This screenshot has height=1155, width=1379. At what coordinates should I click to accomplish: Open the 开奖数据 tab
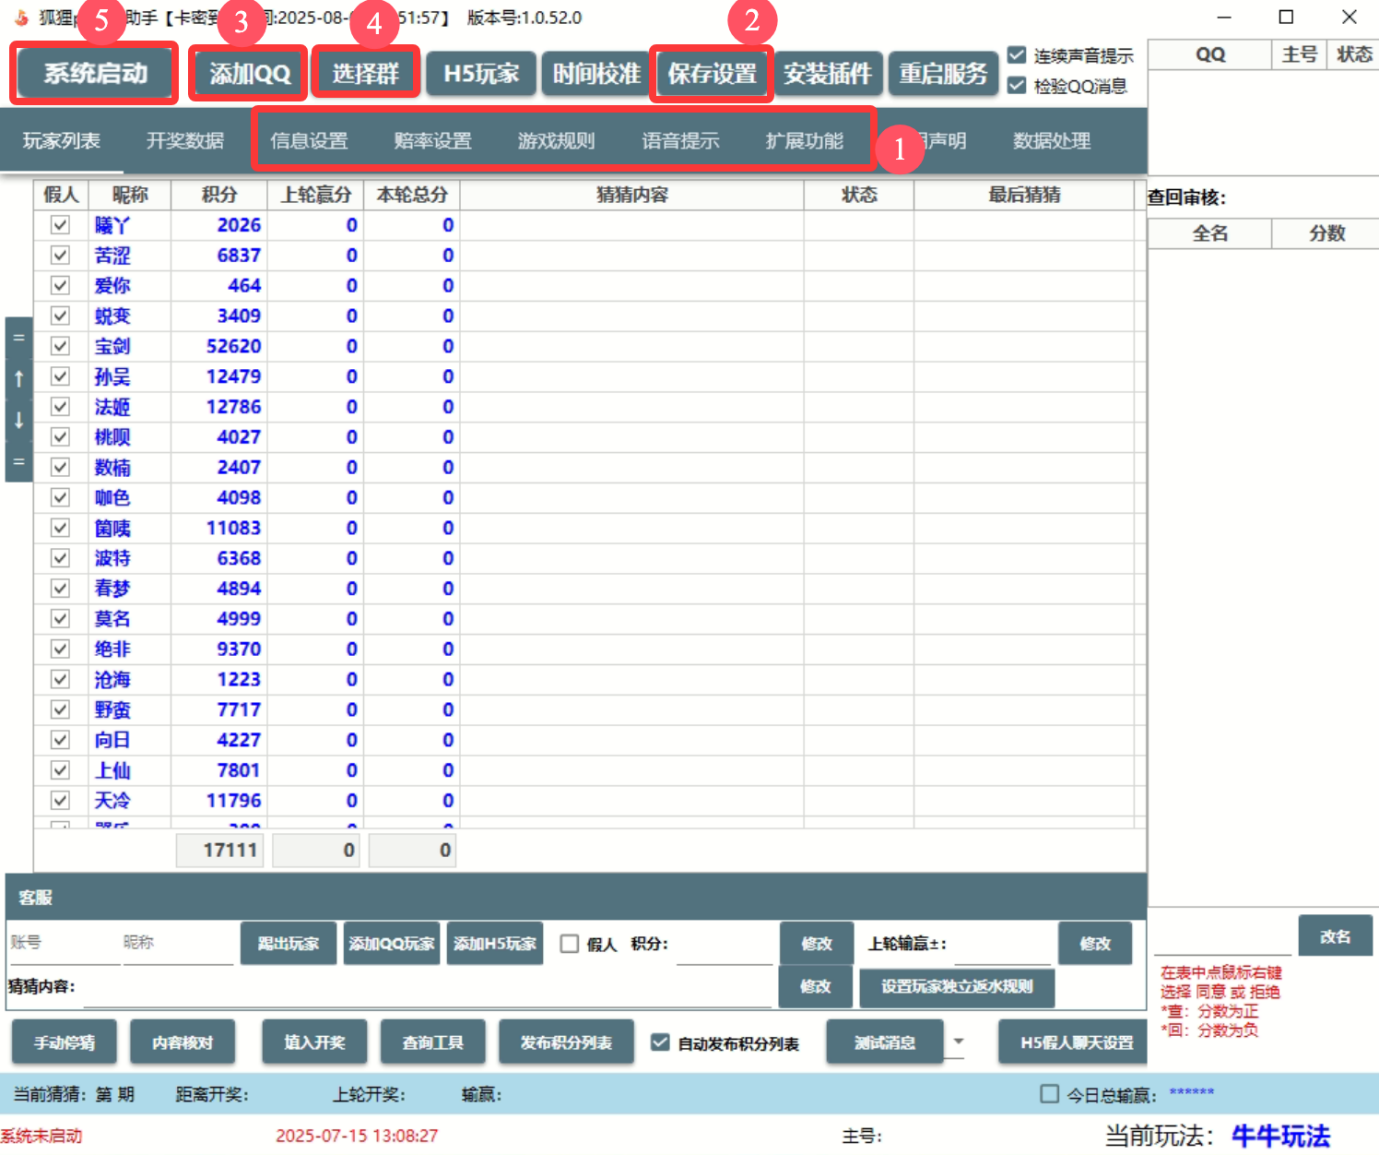click(x=185, y=141)
